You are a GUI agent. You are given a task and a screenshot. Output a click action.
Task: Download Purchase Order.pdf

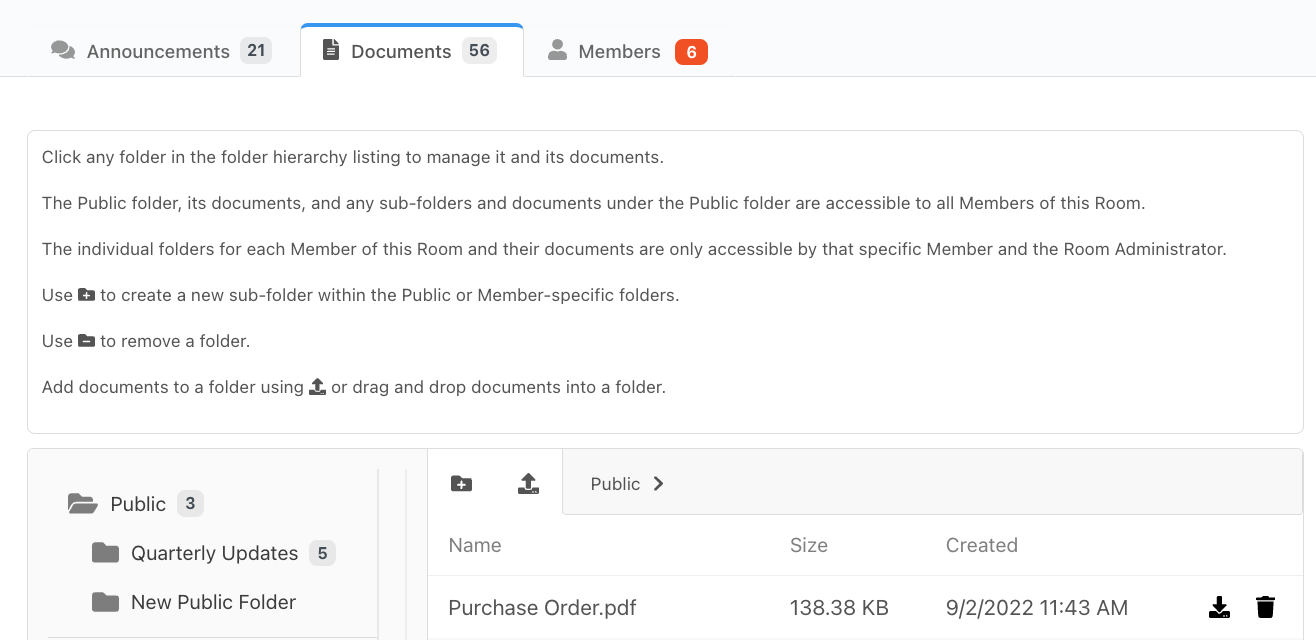[1218, 607]
